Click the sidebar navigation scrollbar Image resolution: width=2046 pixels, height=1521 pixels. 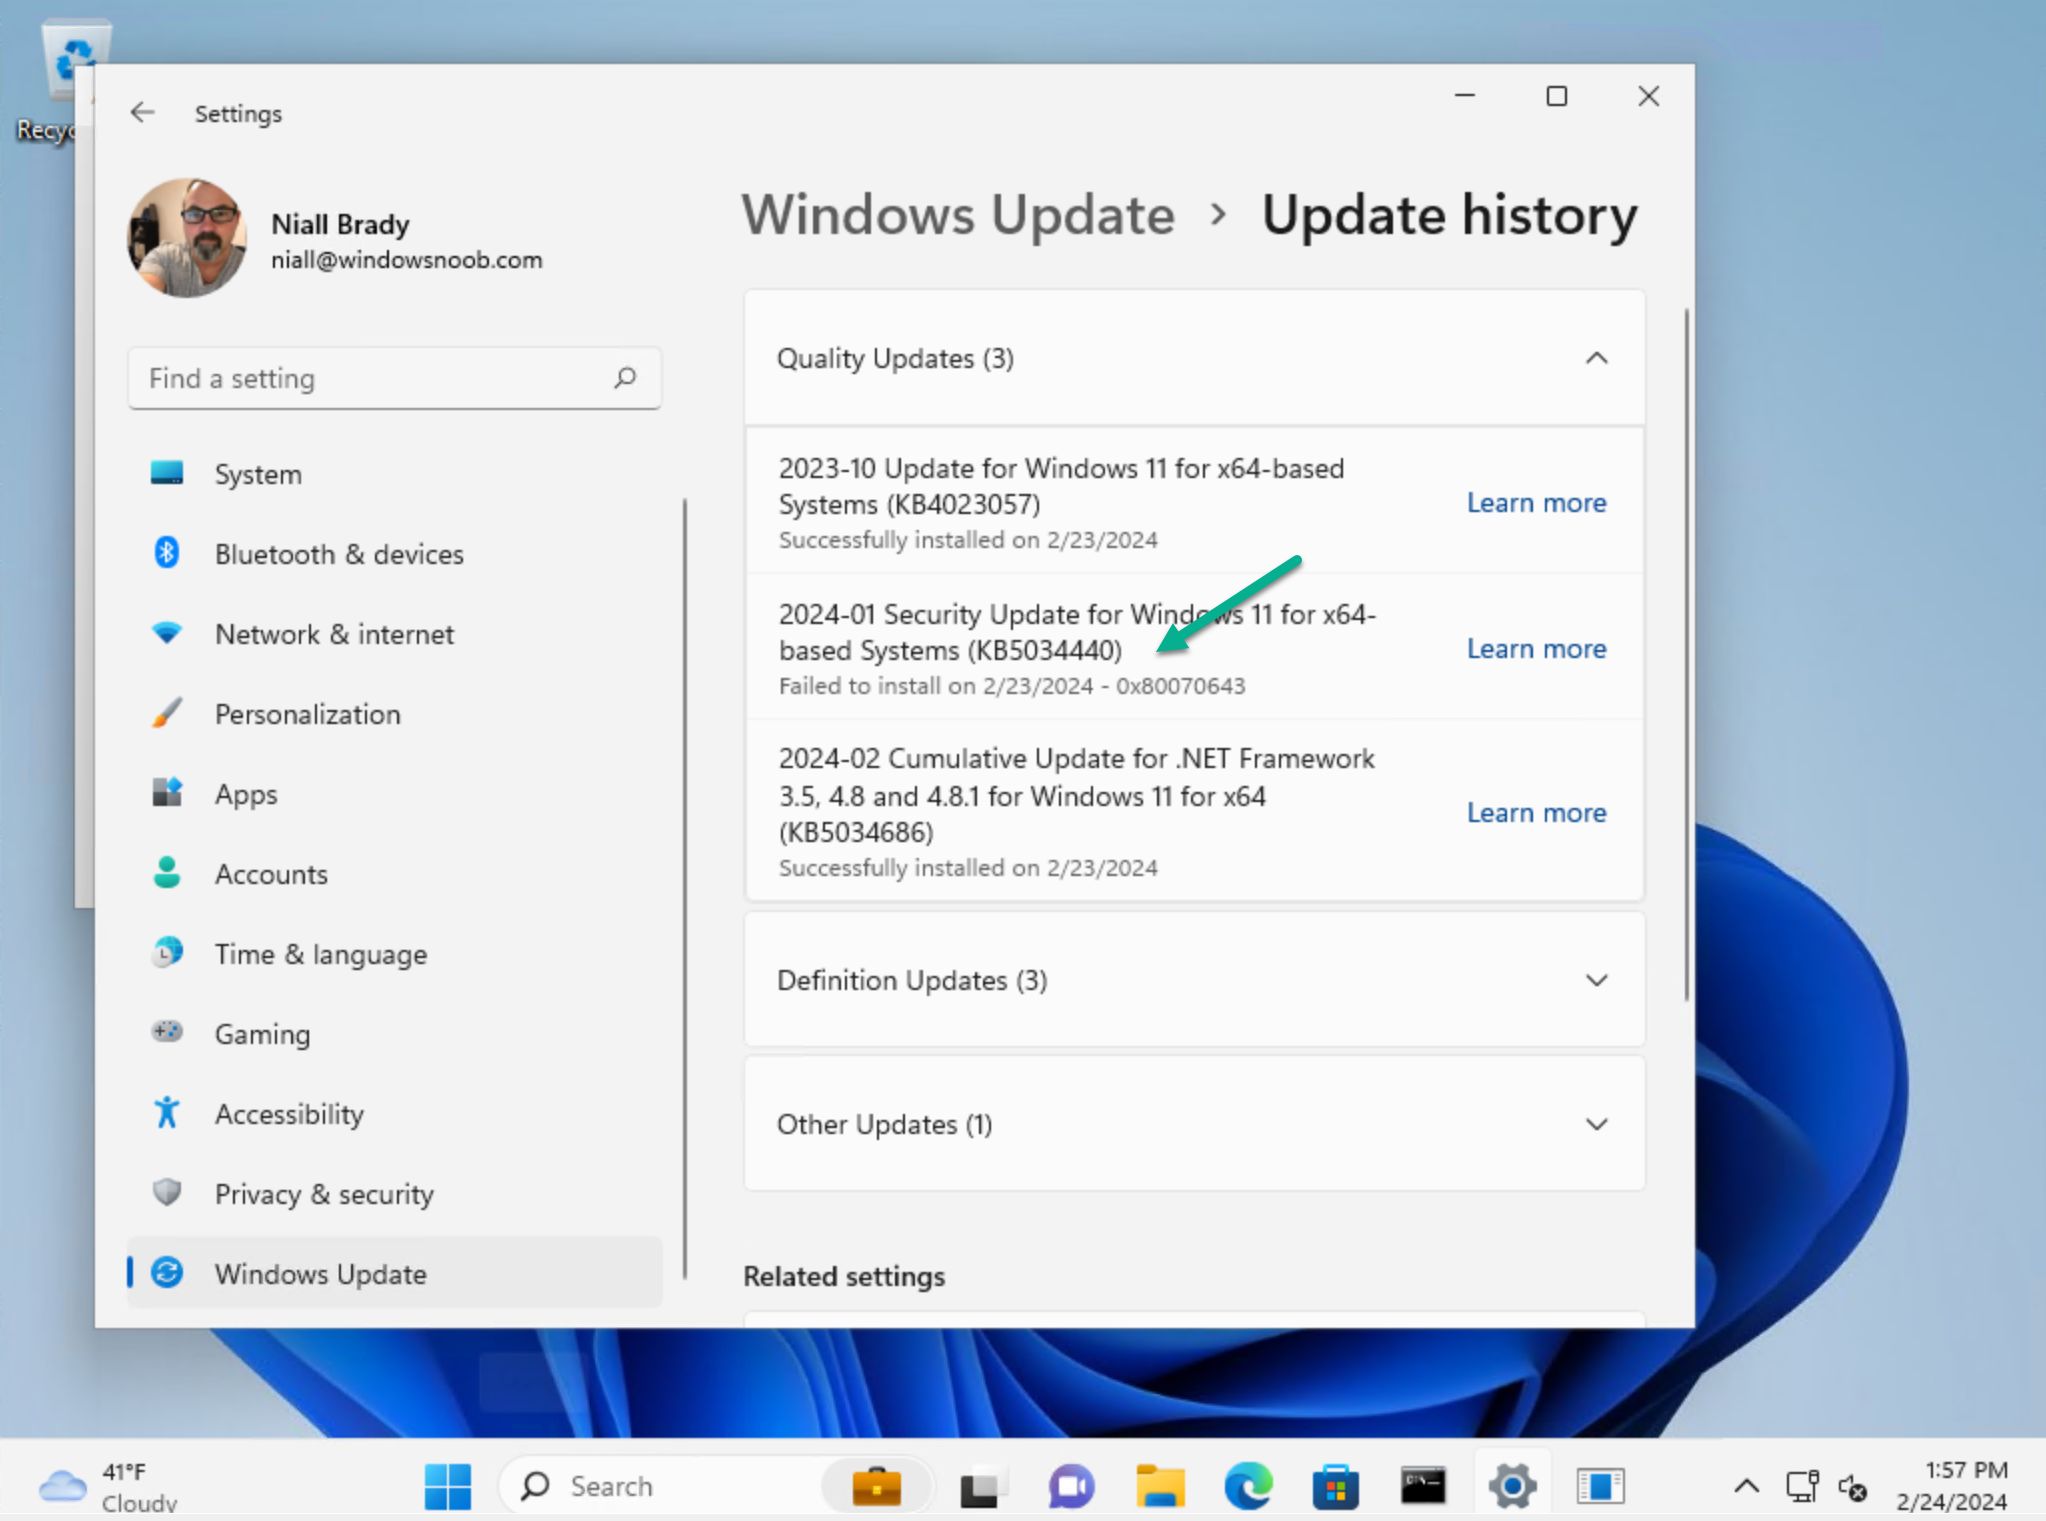tap(685, 888)
